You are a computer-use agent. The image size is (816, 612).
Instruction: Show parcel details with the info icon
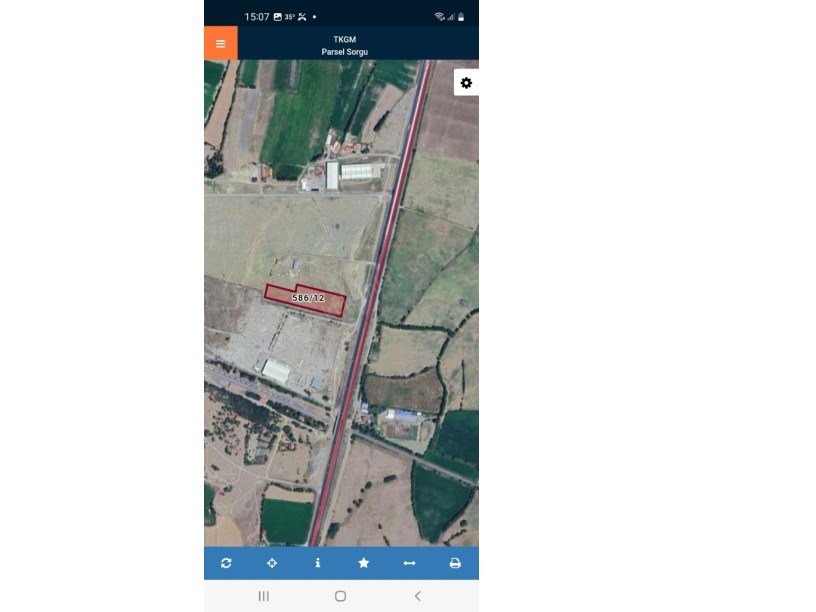pyautogui.click(x=318, y=563)
